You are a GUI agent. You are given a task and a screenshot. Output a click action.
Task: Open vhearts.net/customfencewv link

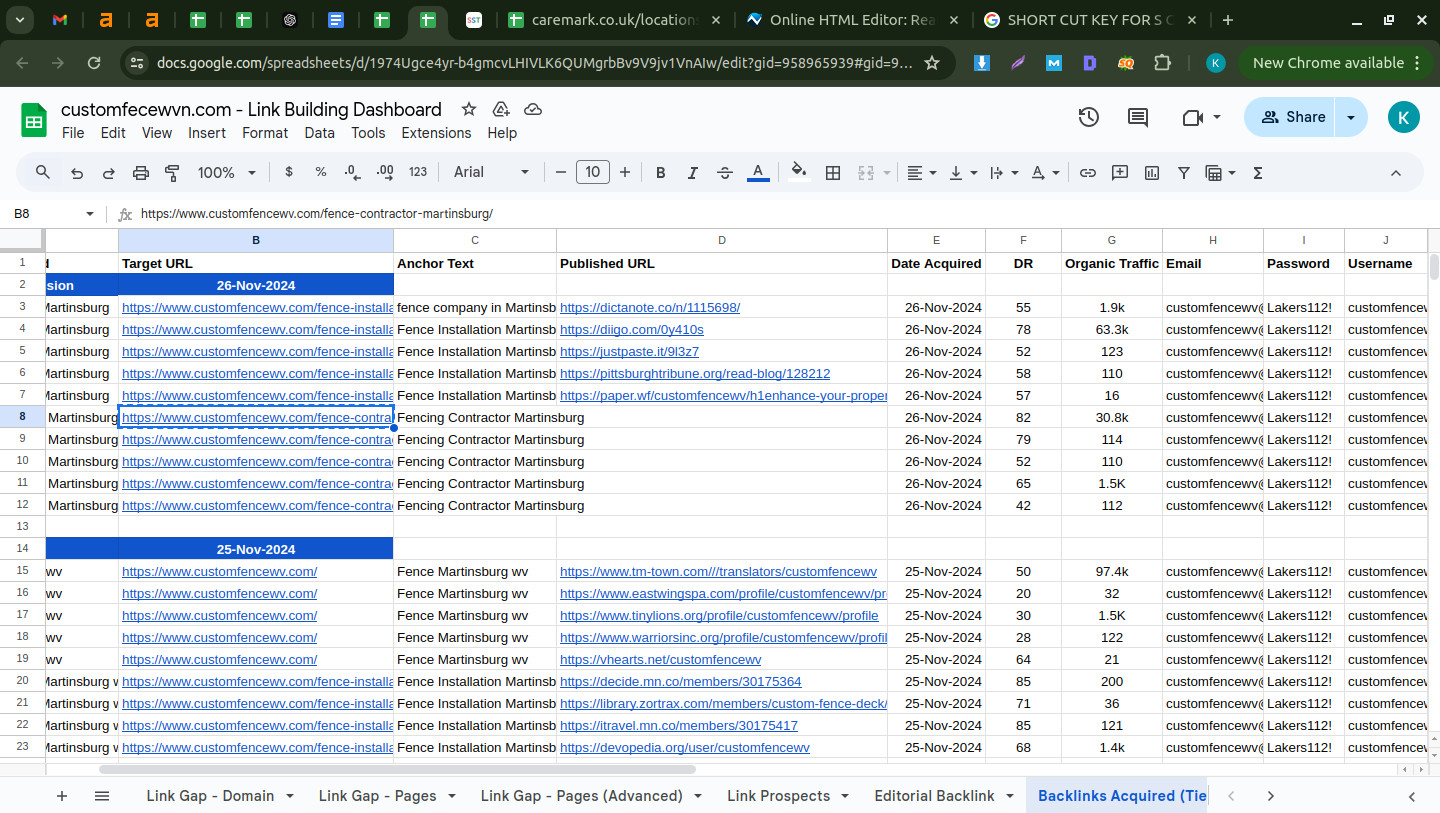pyautogui.click(x=660, y=660)
